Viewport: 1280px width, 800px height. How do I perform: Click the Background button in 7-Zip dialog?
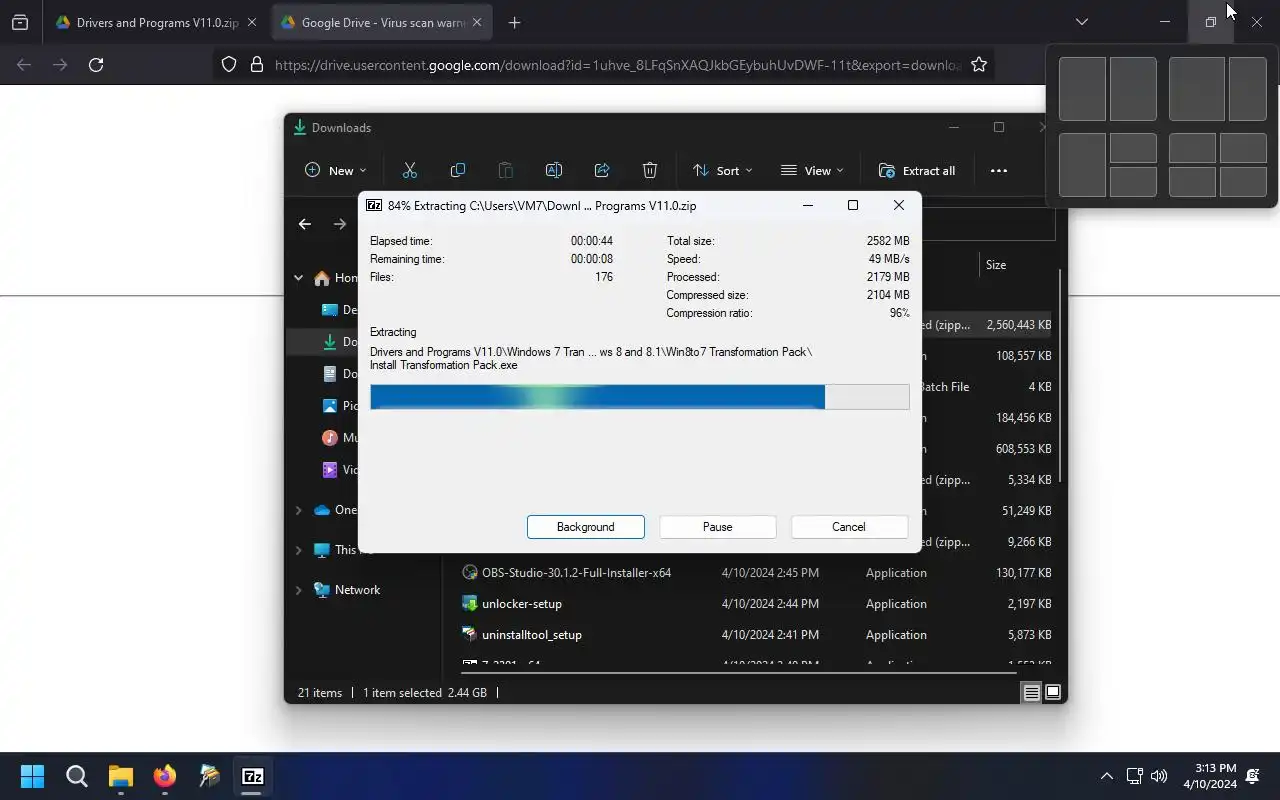(x=586, y=527)
